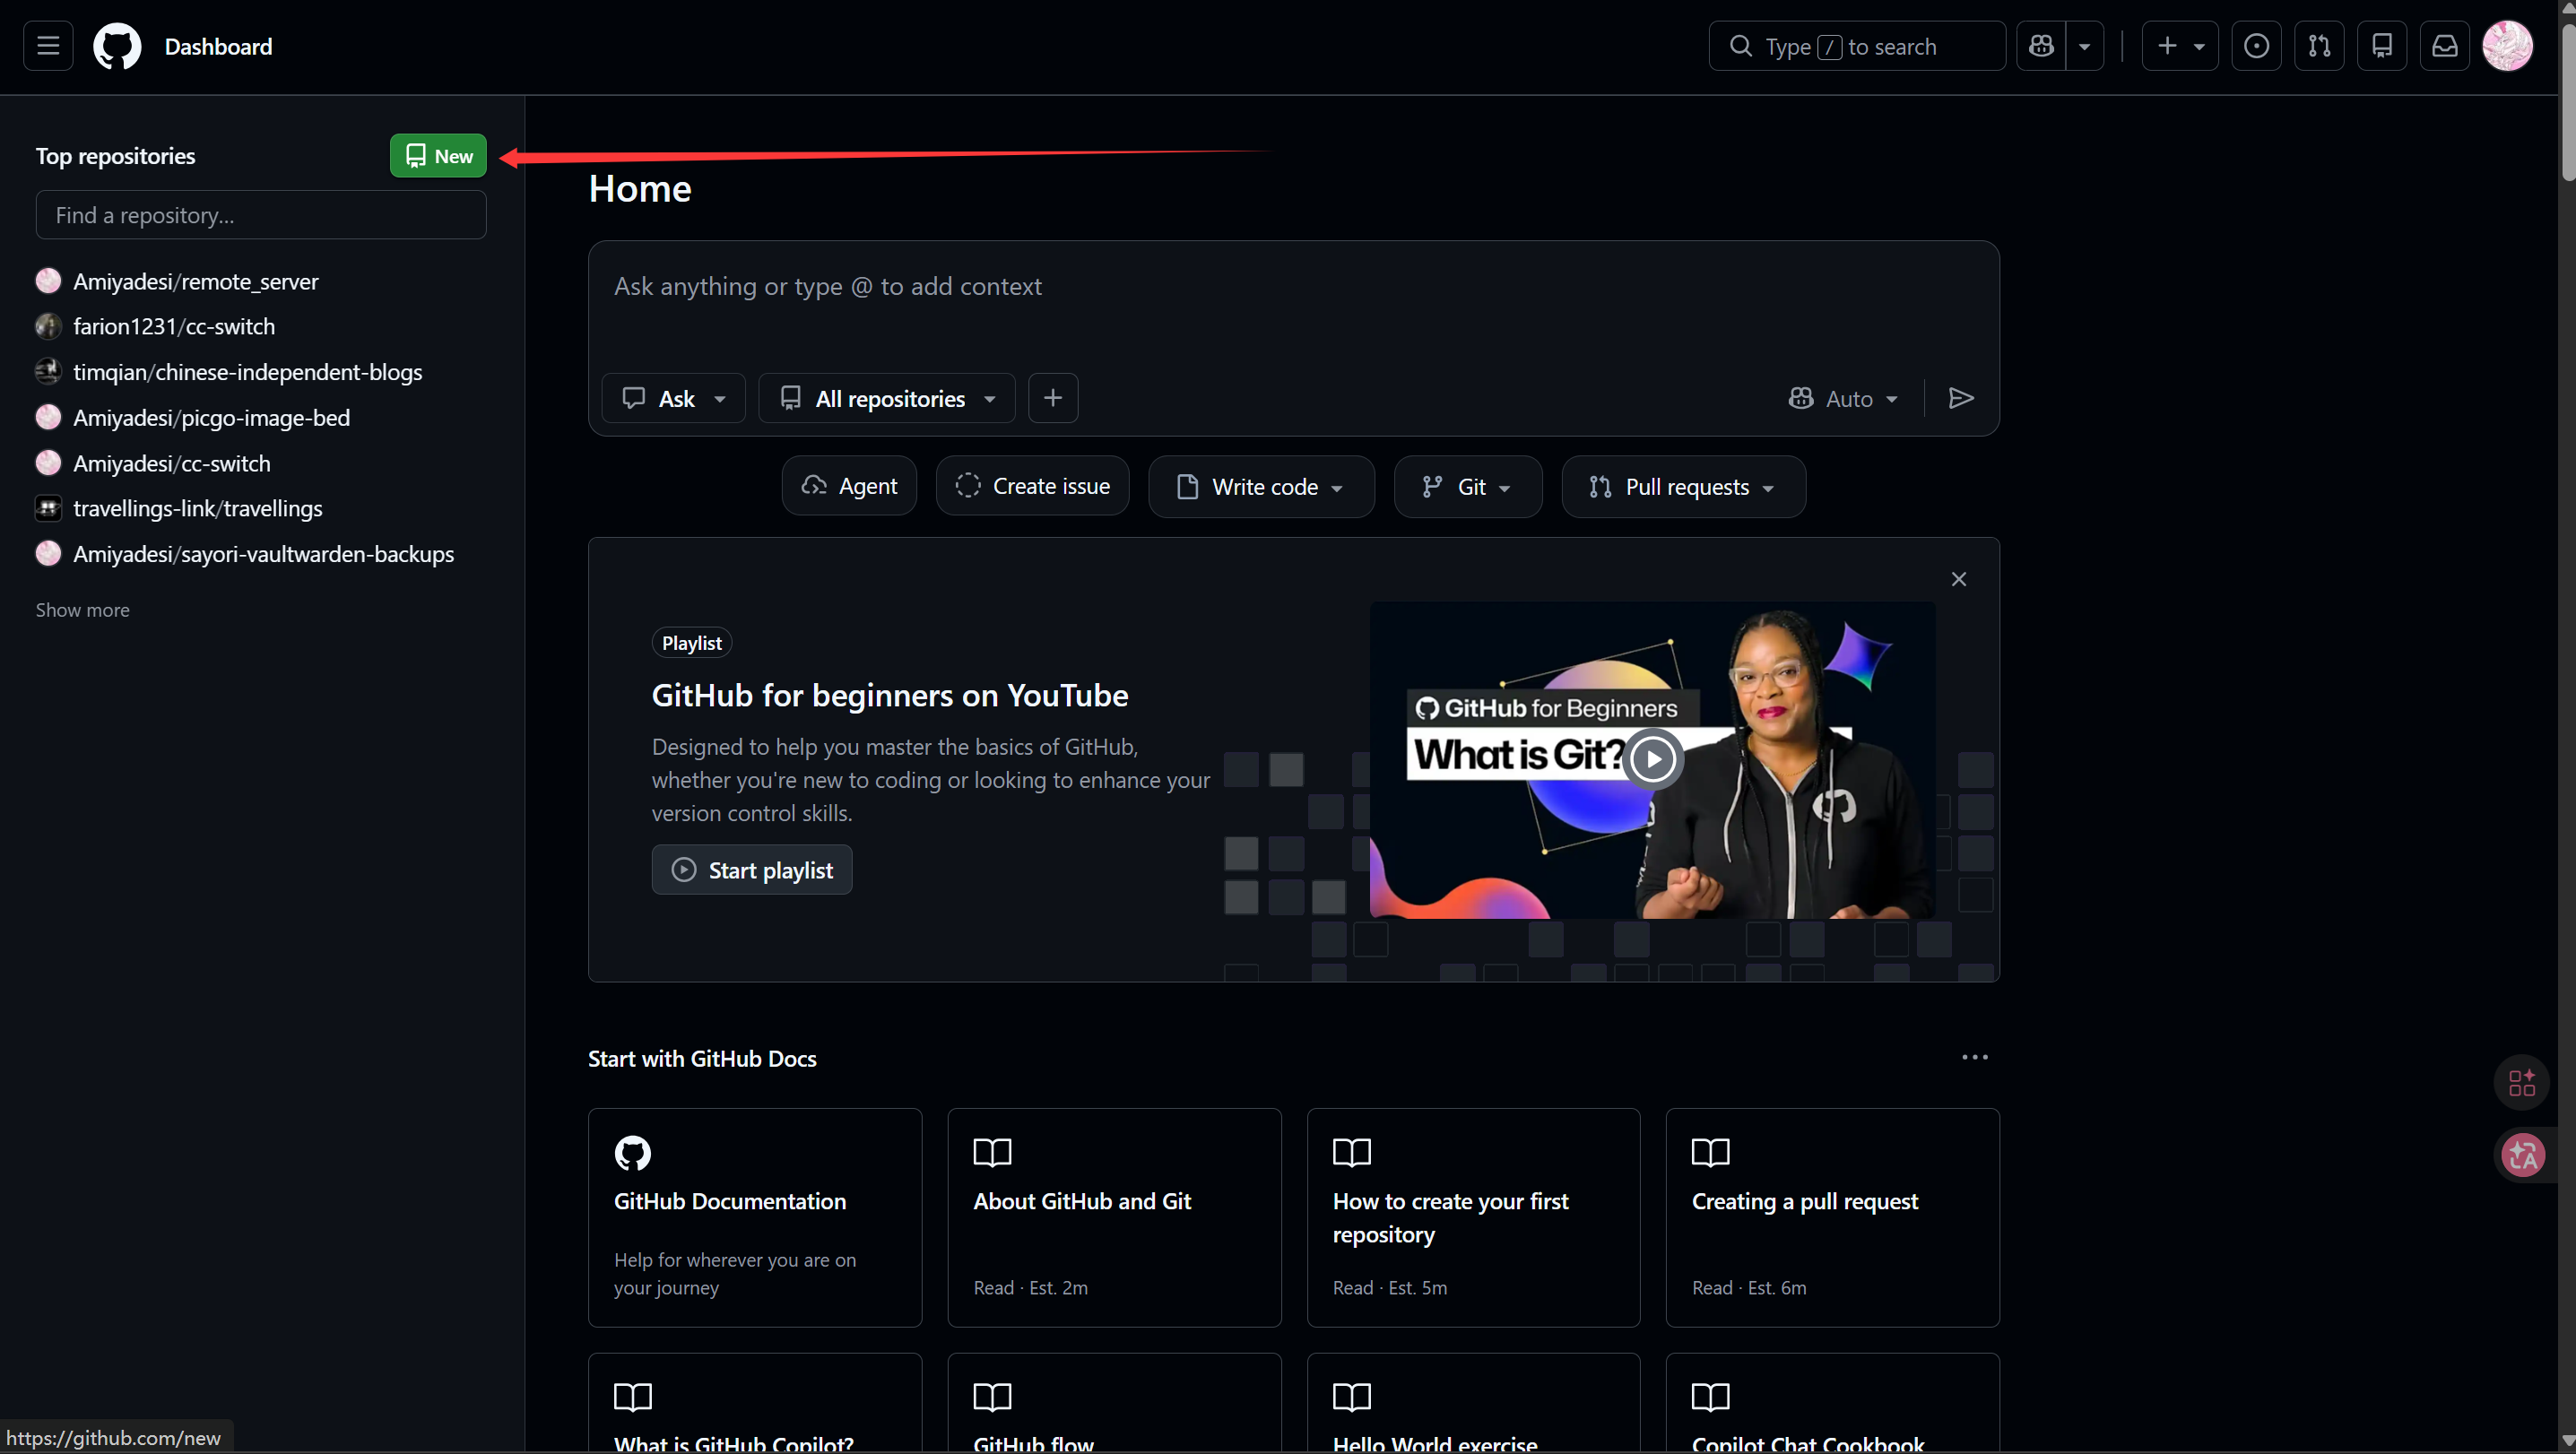Open the Auto model selector dropdown
Viewport: 2576px width, 1454px height.
coord(1843,398)
